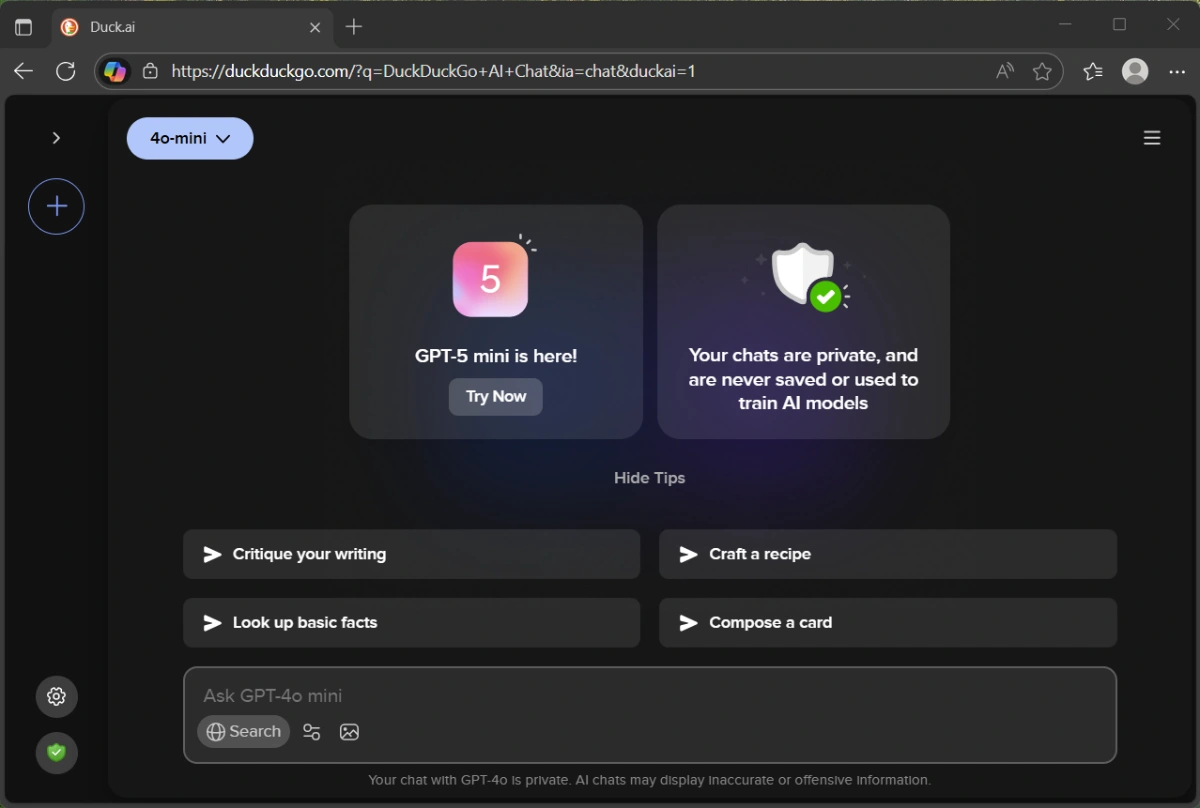Viewport: 1200px width, 808px height.
Task: Open browser Settings and more menu
Action: tap(1177, 71)
